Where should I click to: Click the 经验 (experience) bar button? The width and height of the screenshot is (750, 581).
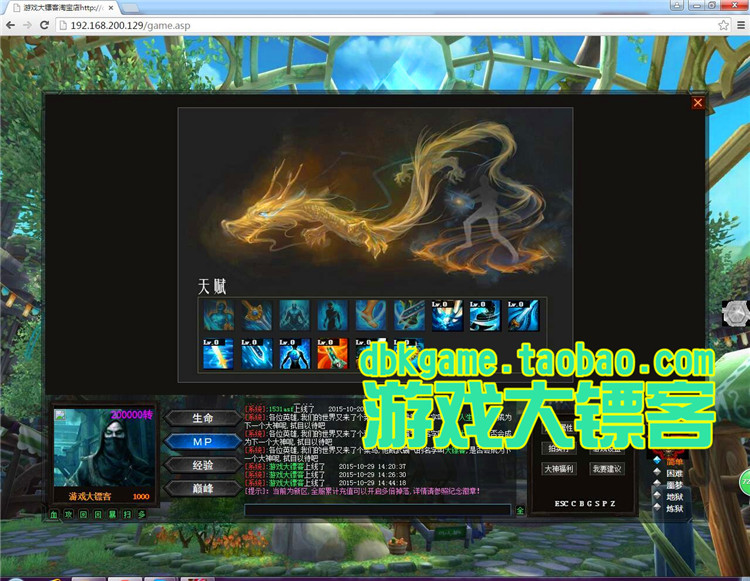[202, 465]
